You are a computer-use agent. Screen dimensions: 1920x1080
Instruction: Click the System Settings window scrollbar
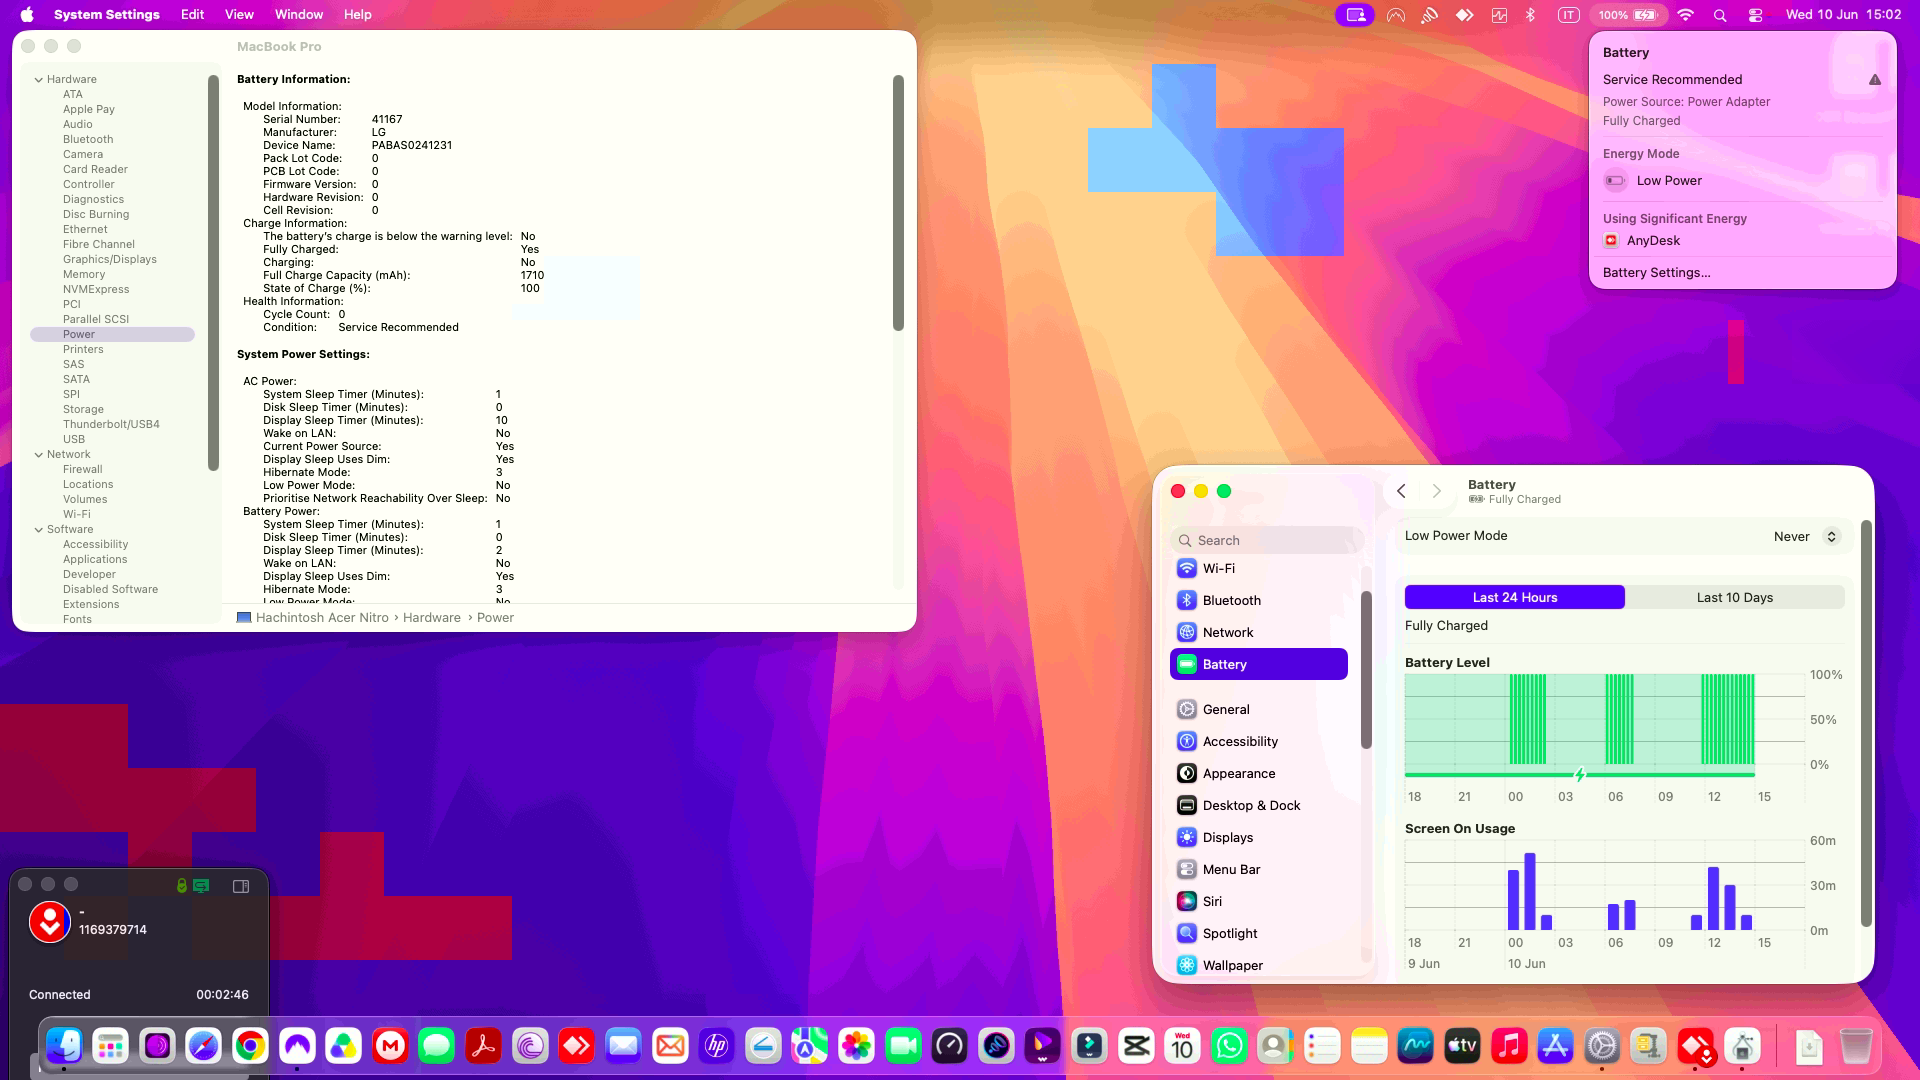pos(1865,723)
